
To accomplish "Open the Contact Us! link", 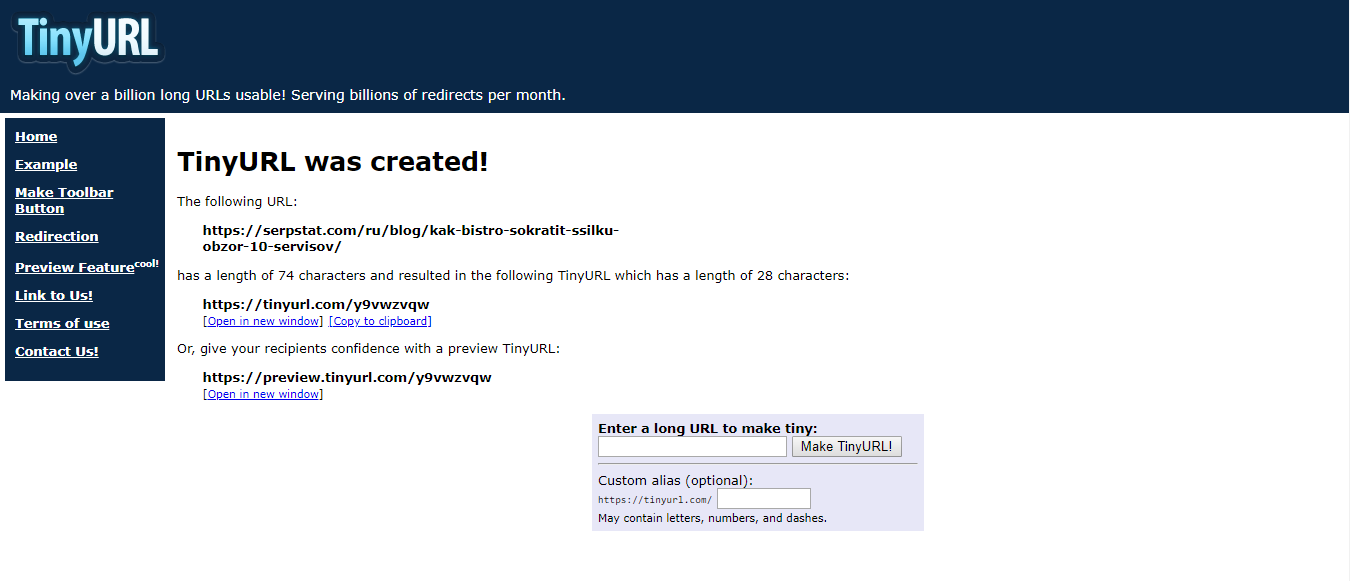I will [x=57, y=352].
